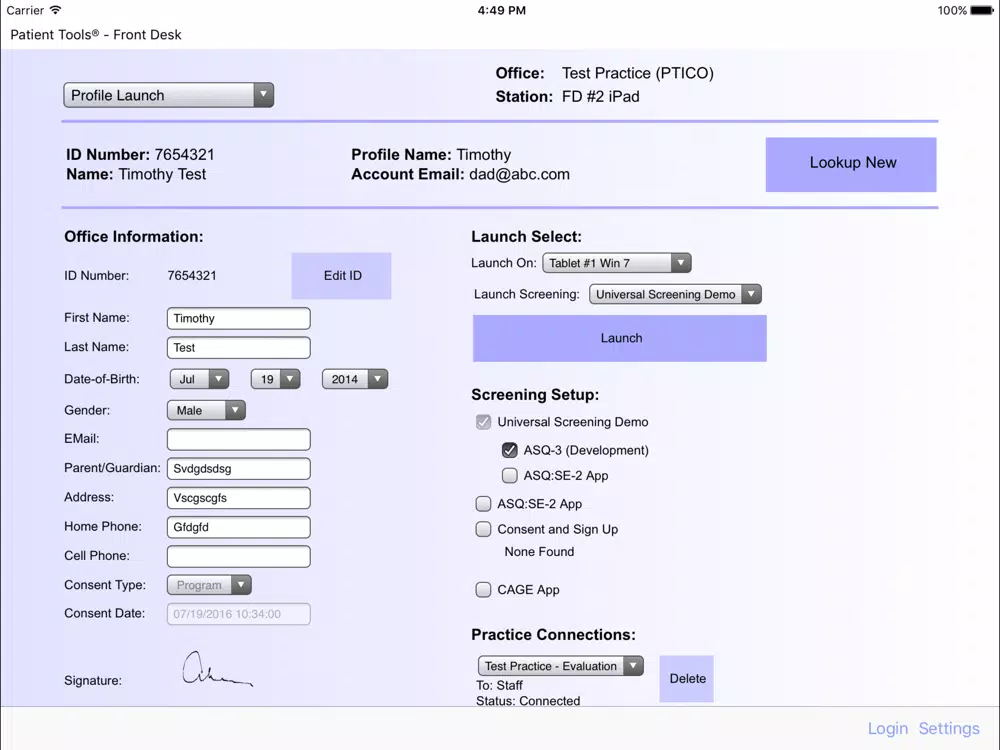Click the Parent/Guardian field with Svdgdsdsg
The image size is (1000, 750).
pos(239,469)
